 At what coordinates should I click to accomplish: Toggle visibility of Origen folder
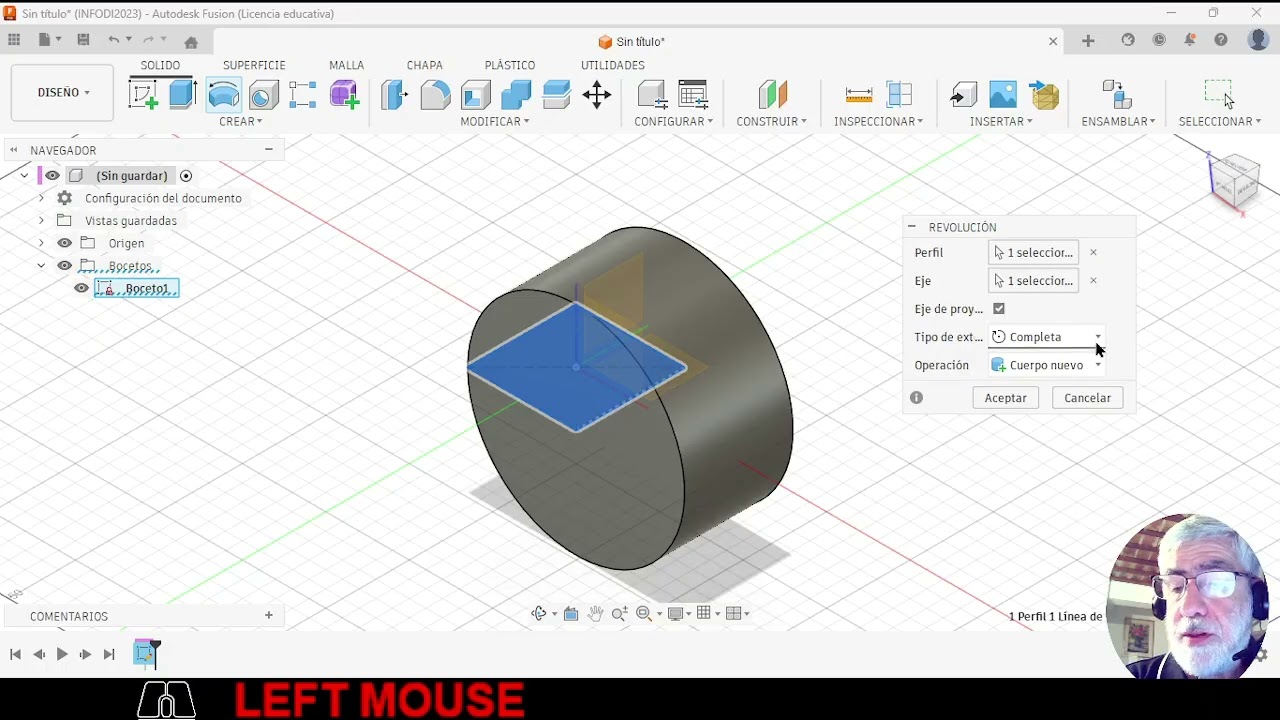pos(64,243)
